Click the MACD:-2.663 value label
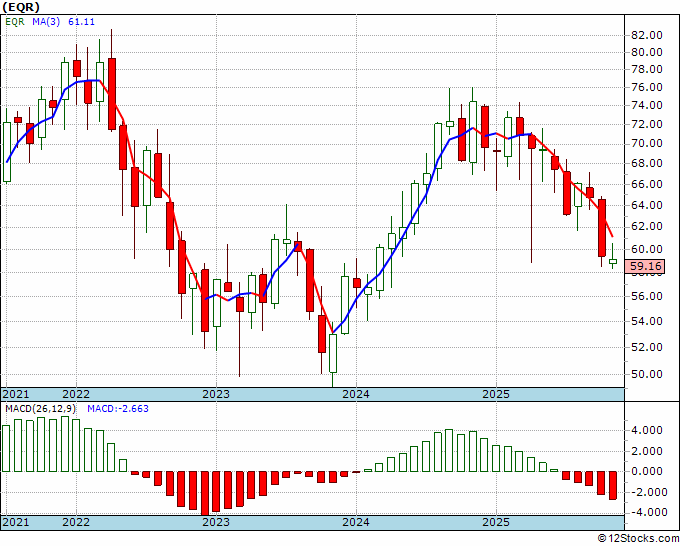This screenshot has height=546, width=680. click(118, 409)
